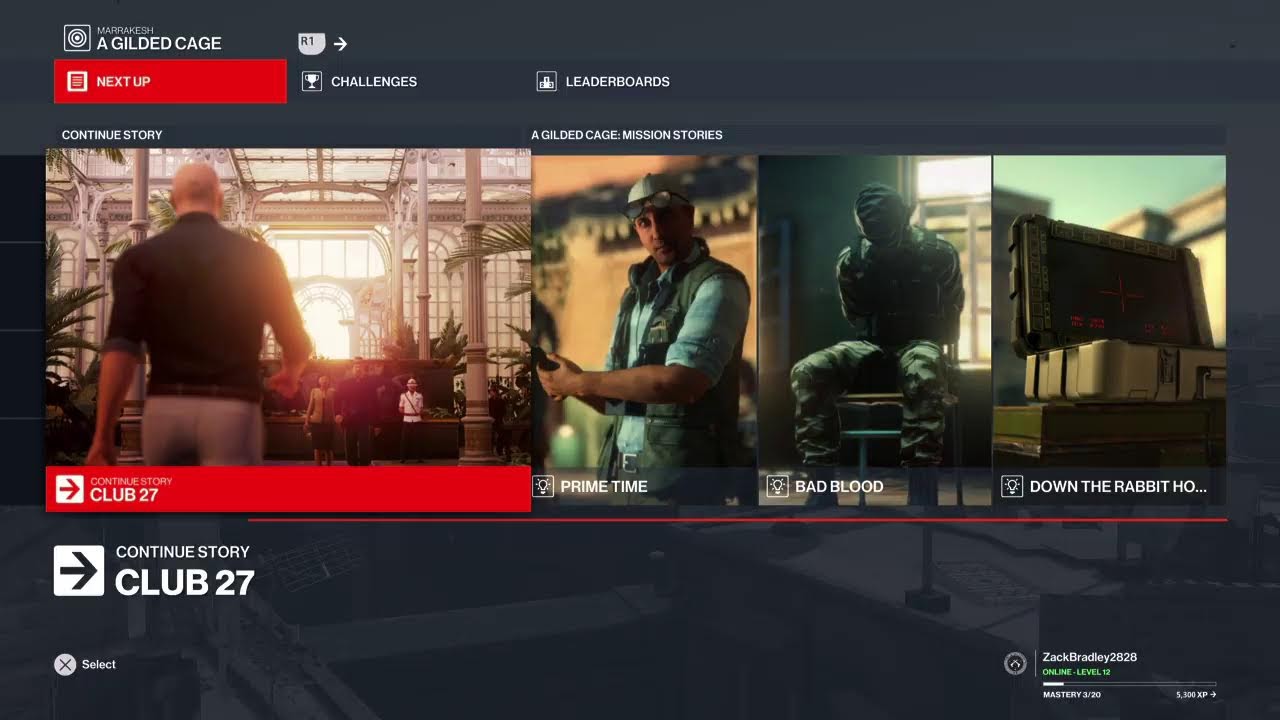This screenshot has width=1280, height=720.
Task: Click the right arrow next to R1
Action: [x=341, y=43]
